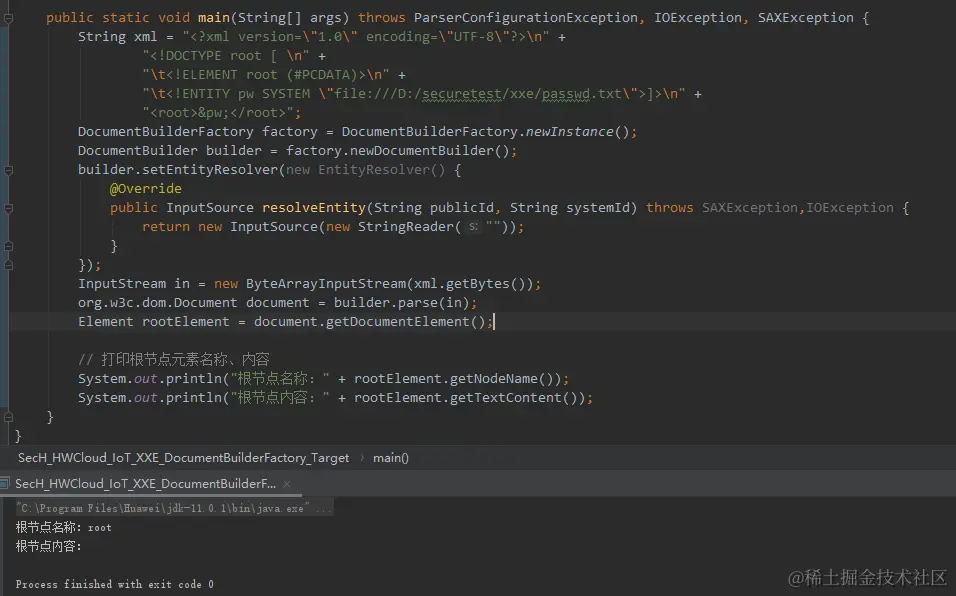This screenshot has height=596, width=956.
Task: Click the "String xml" declaration
Action: coord(117,37)
